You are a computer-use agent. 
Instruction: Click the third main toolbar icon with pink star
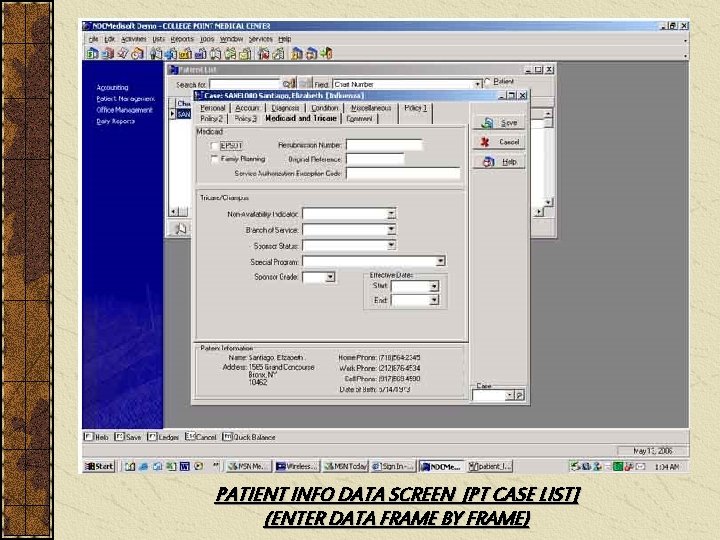(x=123, y=53)
